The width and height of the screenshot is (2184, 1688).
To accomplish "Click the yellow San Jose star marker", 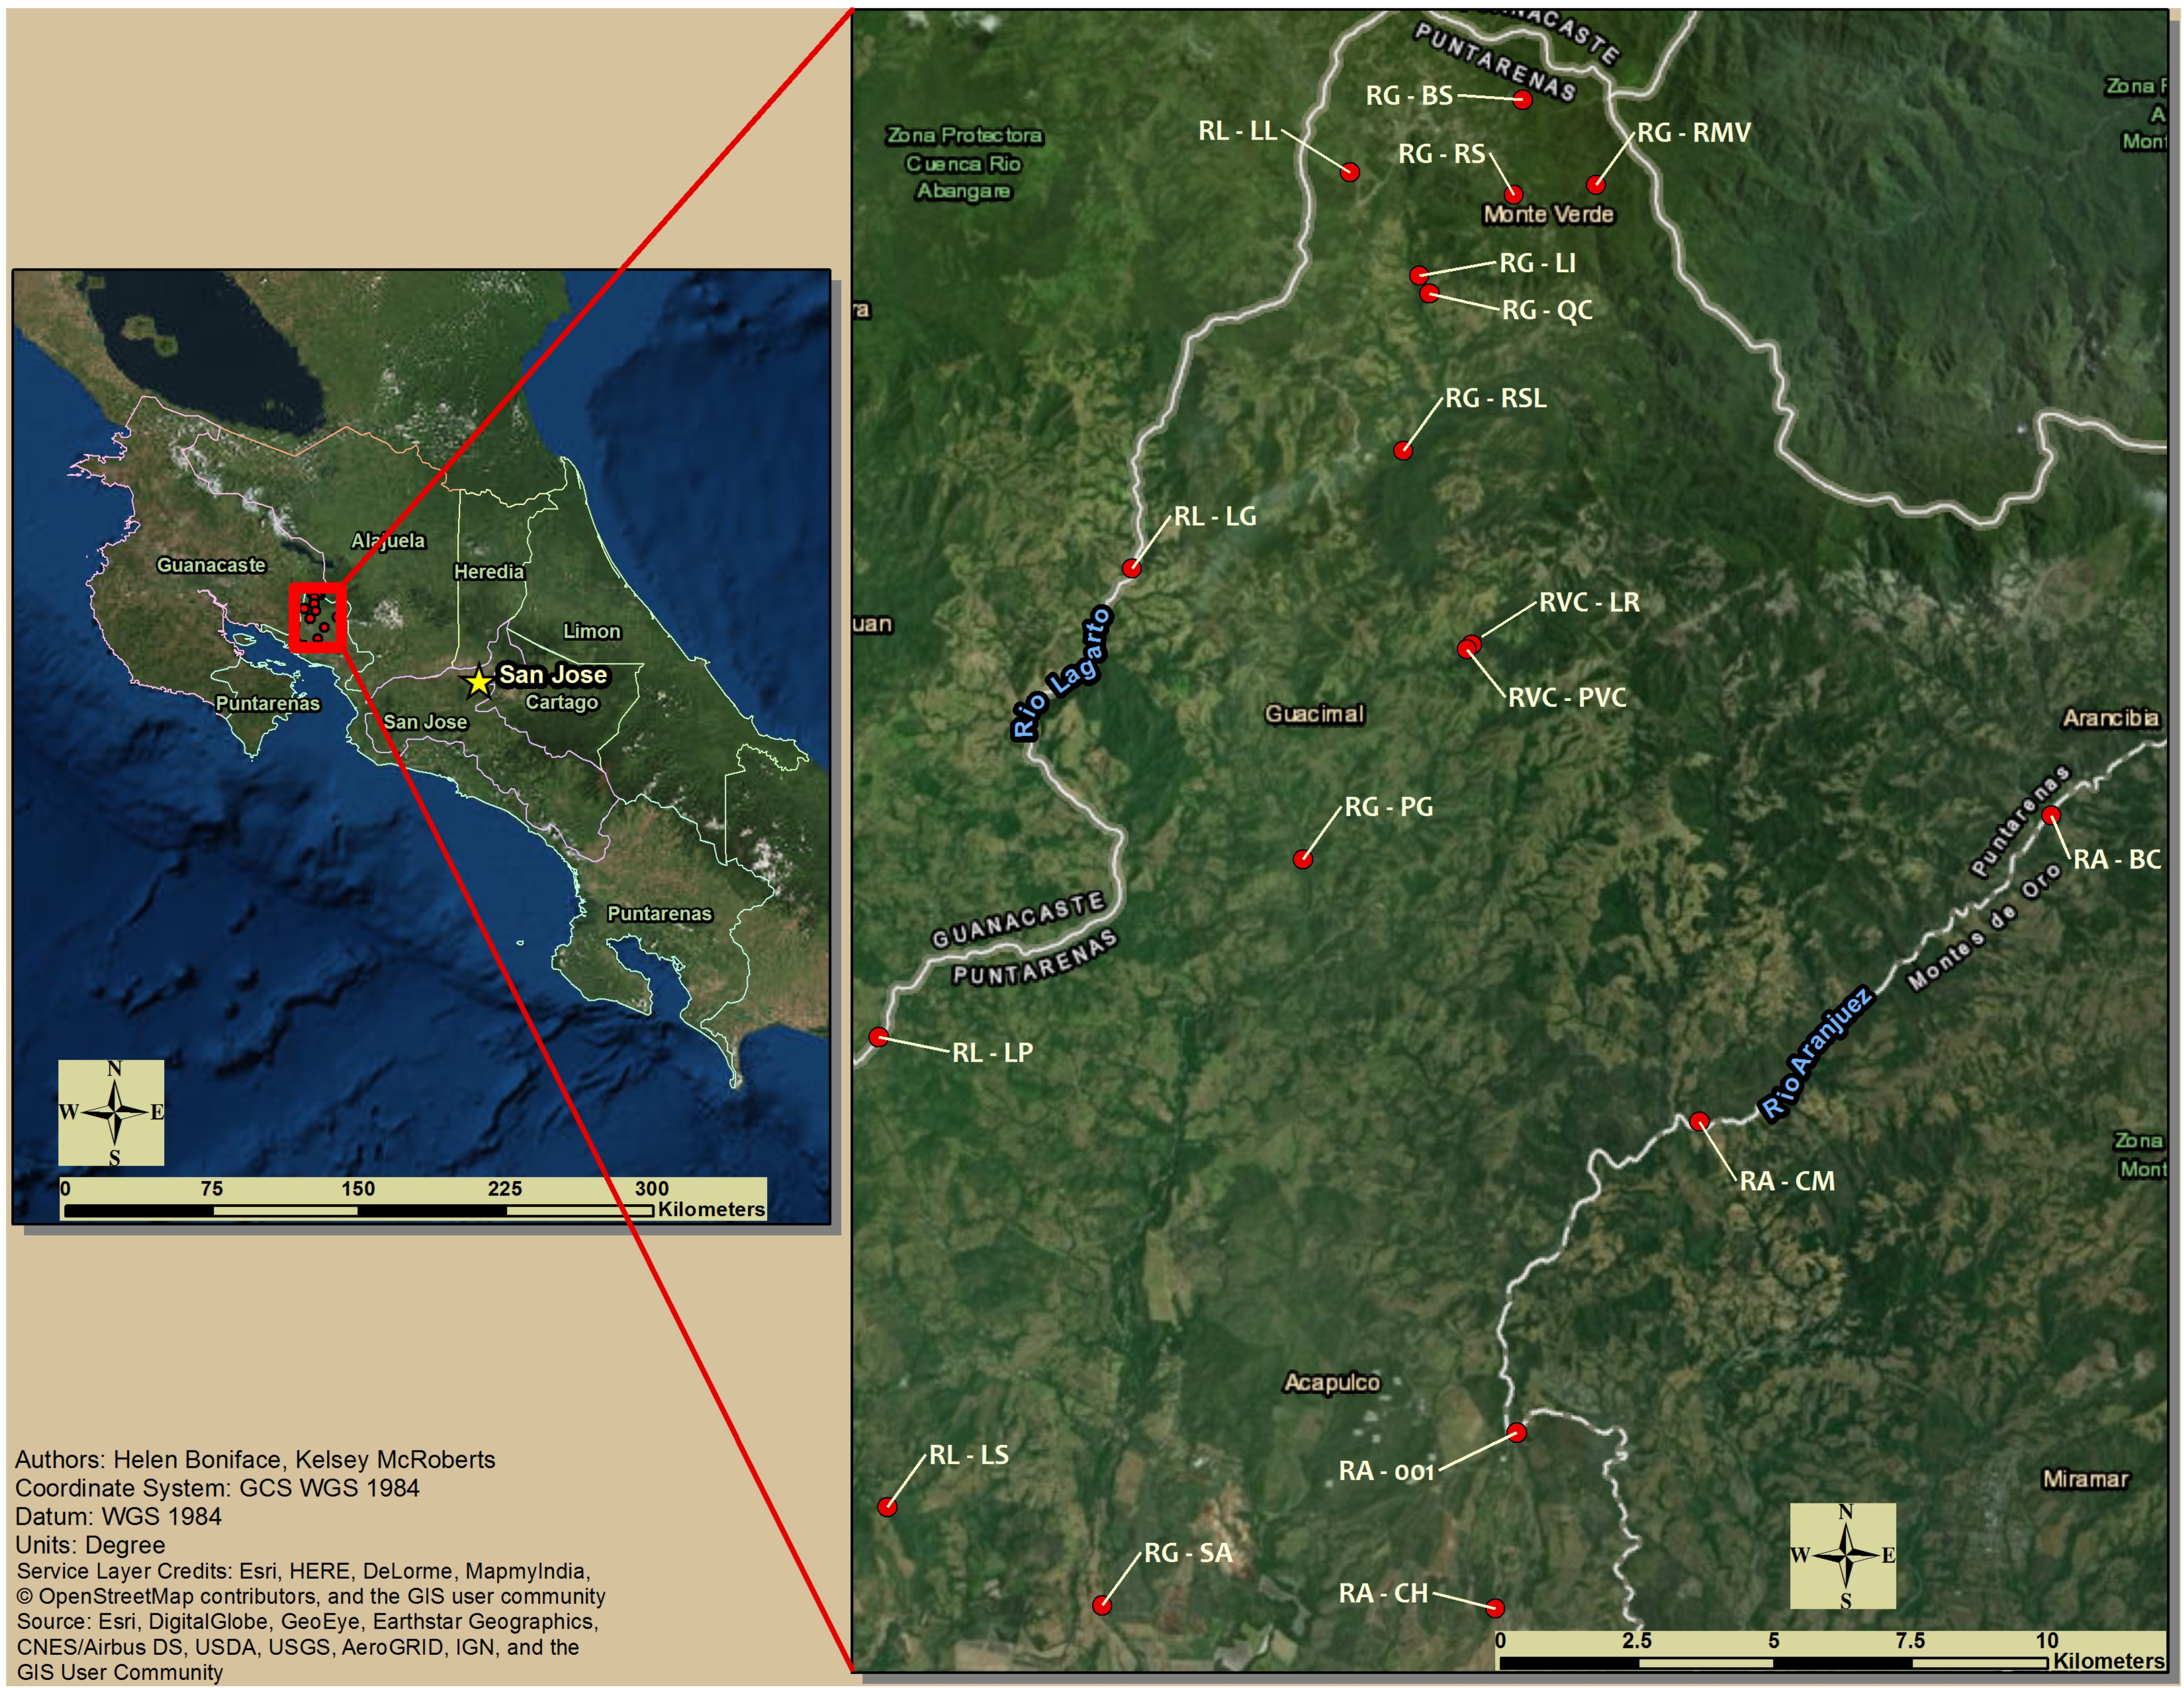I will pyautogui.click(x=478, y=682).
